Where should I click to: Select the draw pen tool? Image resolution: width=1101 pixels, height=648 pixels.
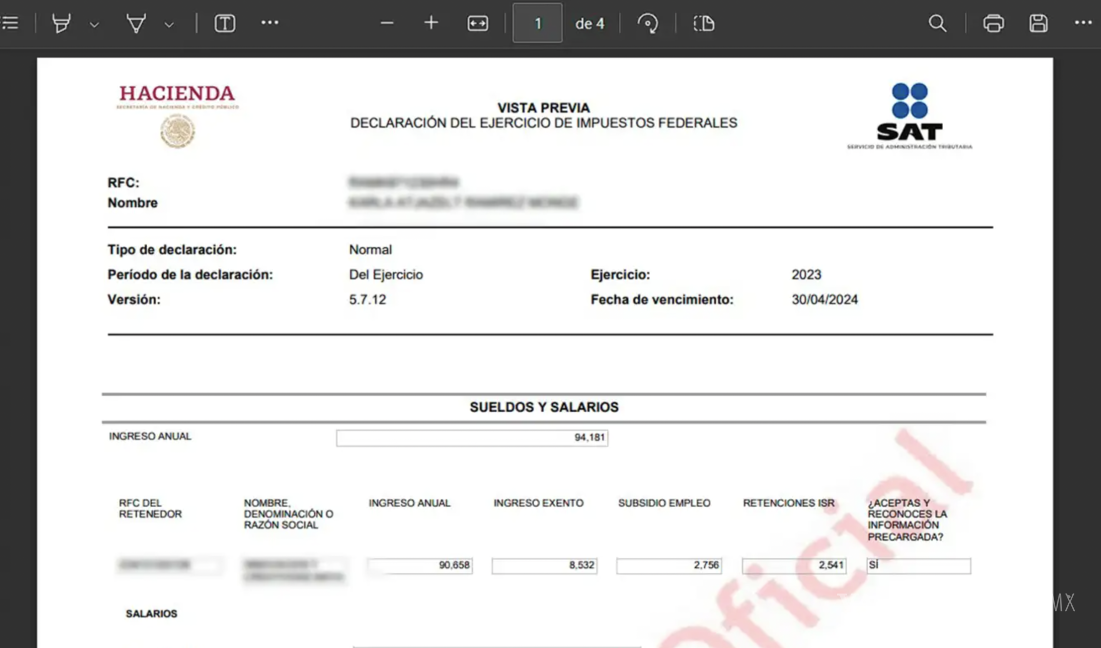(136, 23)
